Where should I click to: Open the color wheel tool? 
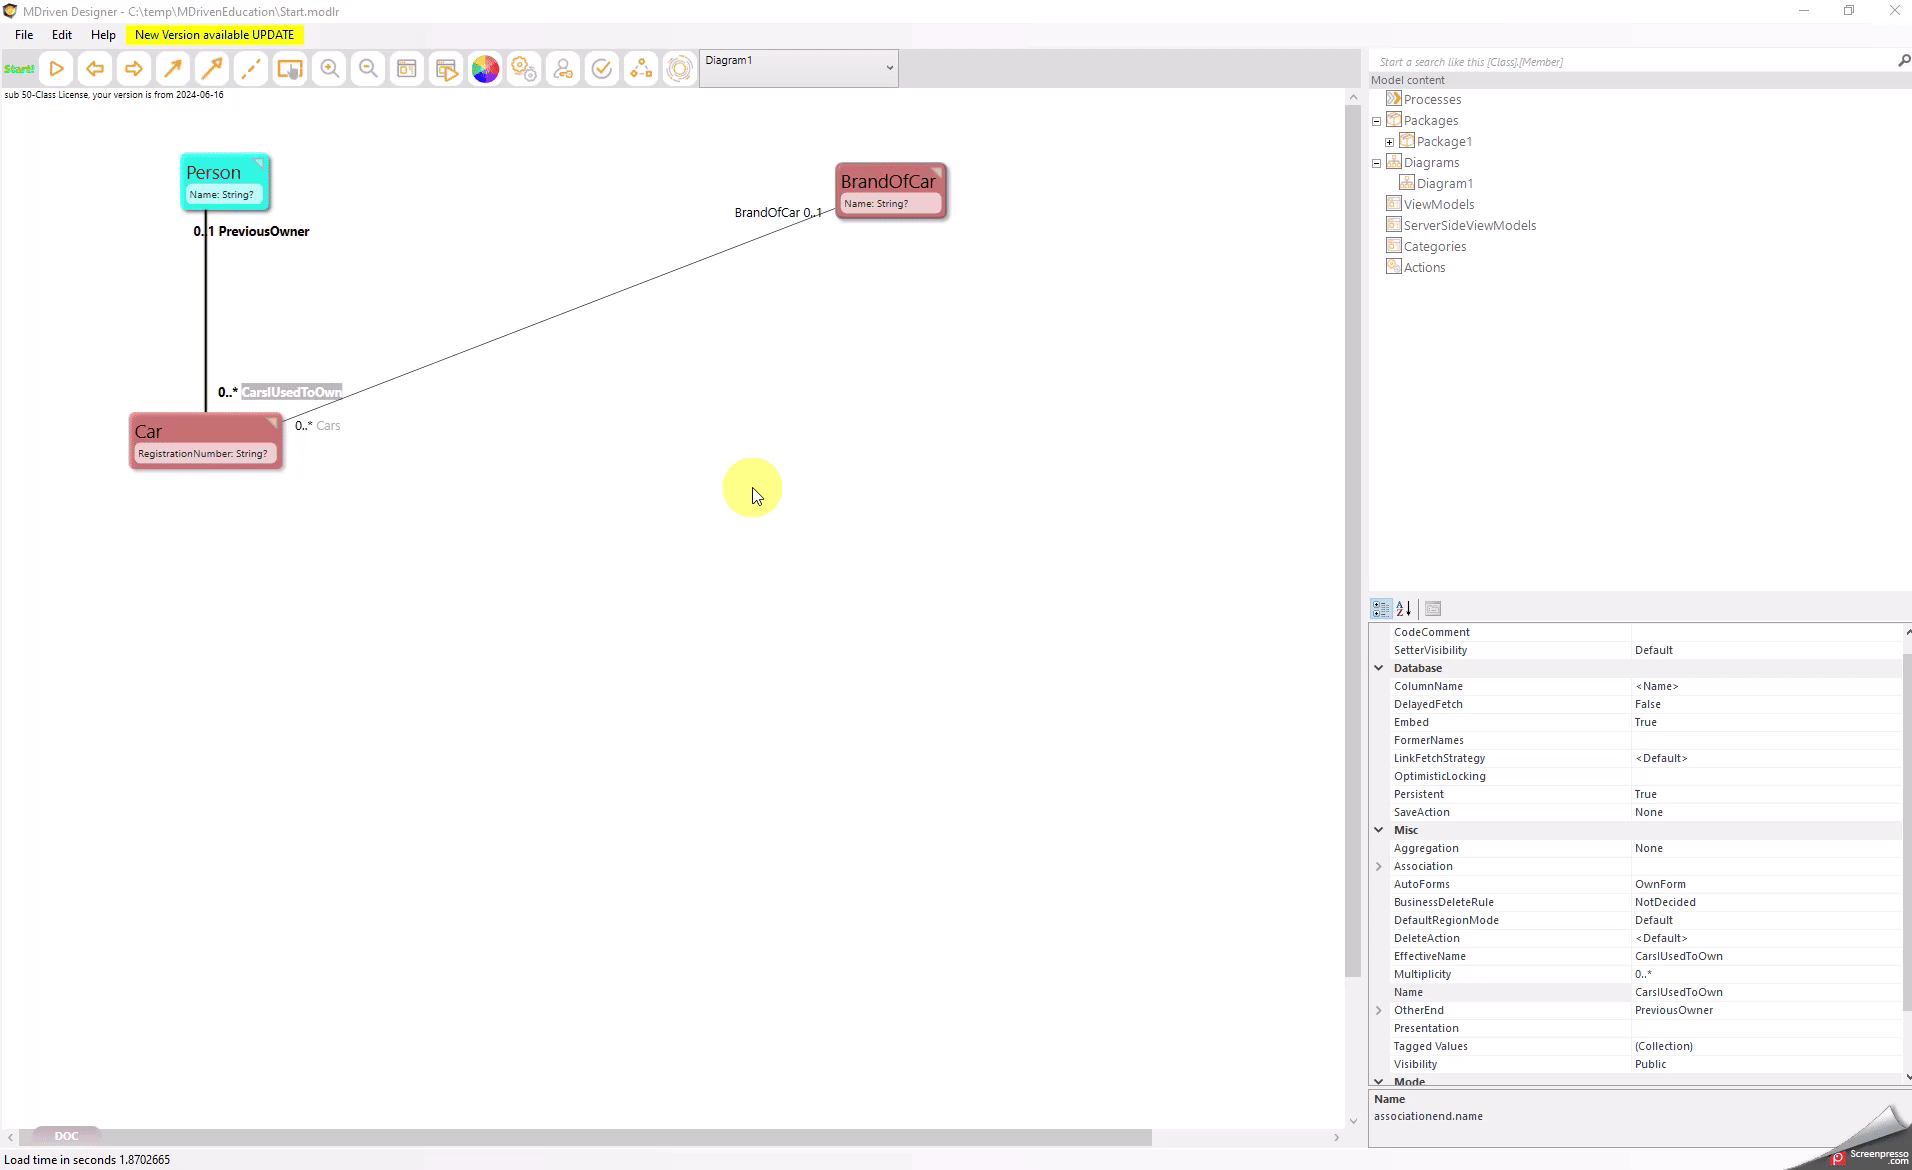[x=485, y=69]
